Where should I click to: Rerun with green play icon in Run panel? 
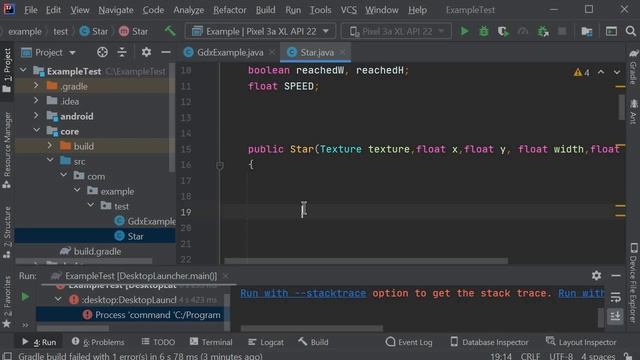[25, 296]
